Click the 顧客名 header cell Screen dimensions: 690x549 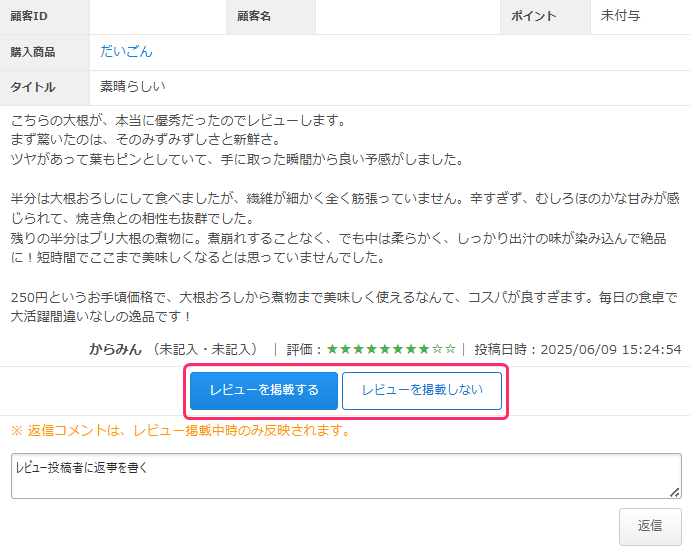(270, 17)
